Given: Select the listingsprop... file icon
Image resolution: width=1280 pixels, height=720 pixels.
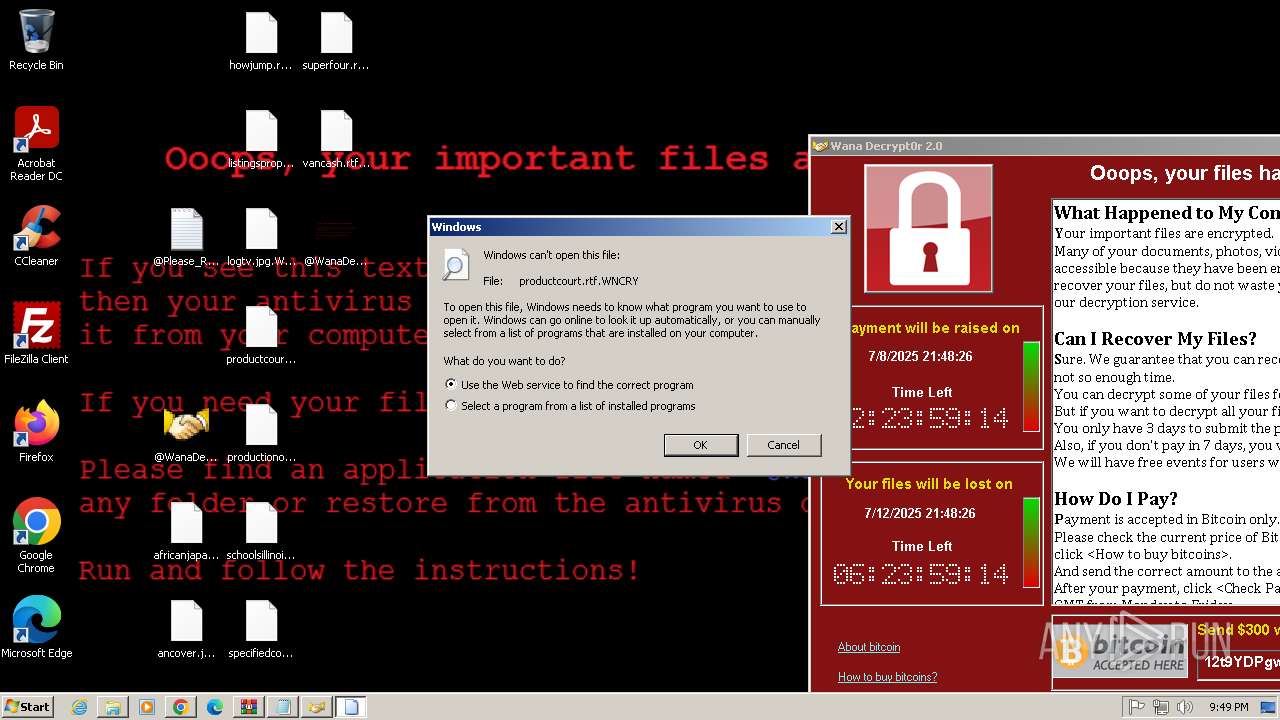Looking at the screenshot, I should pos(261,139).
